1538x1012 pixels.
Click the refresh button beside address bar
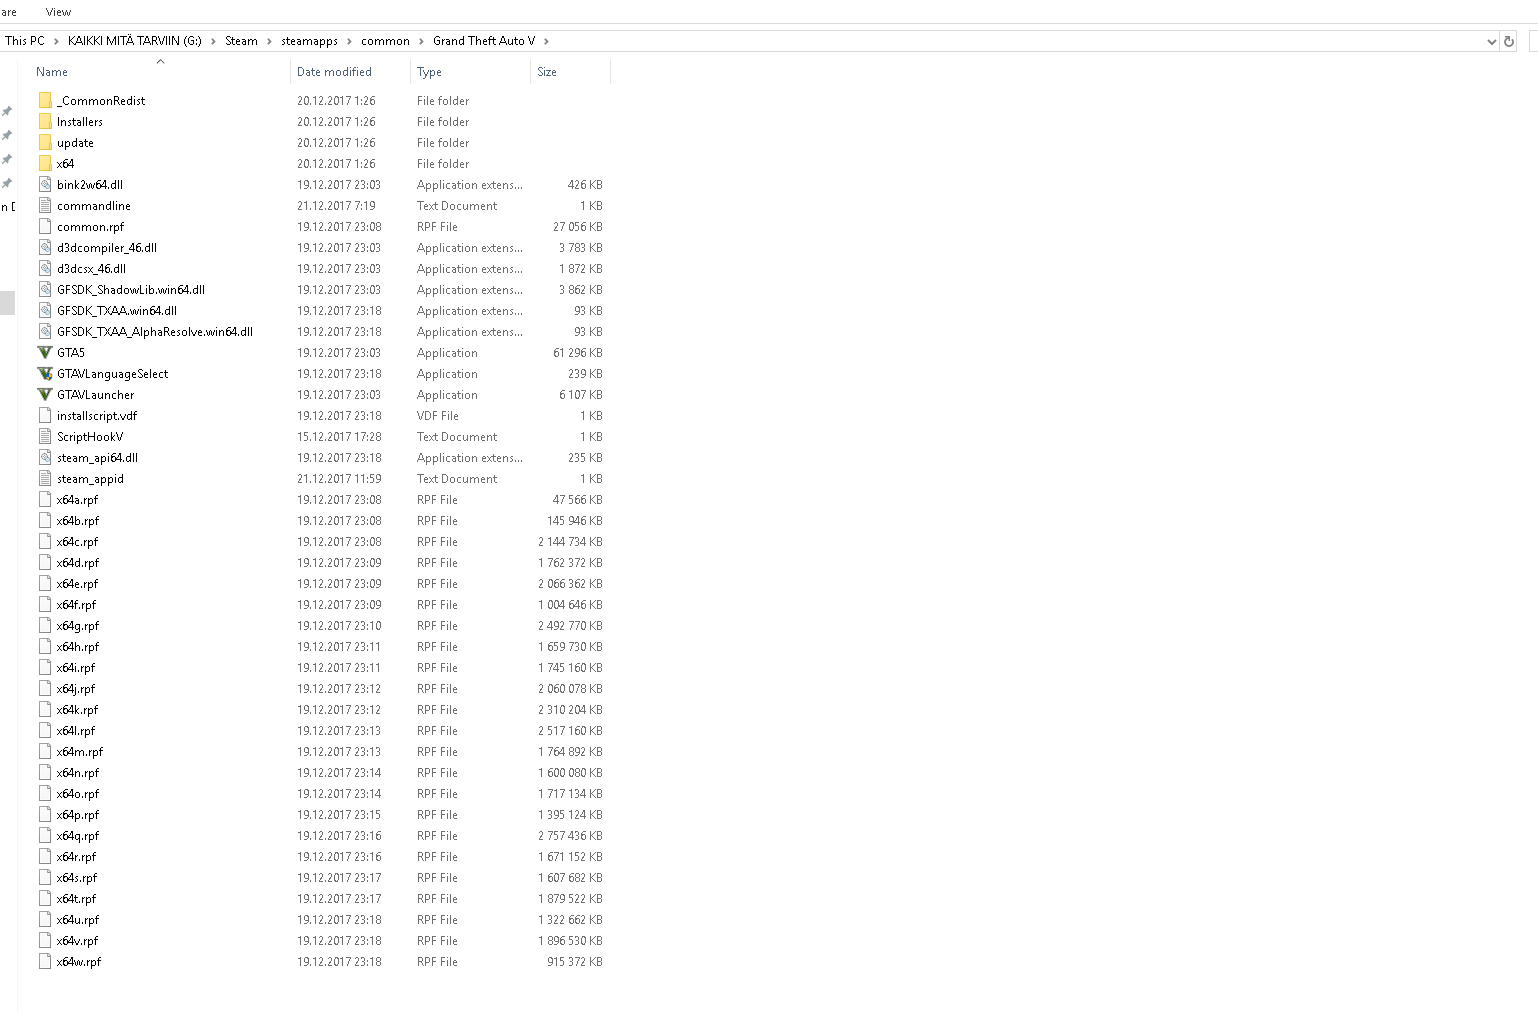[x=1509, y=41]
